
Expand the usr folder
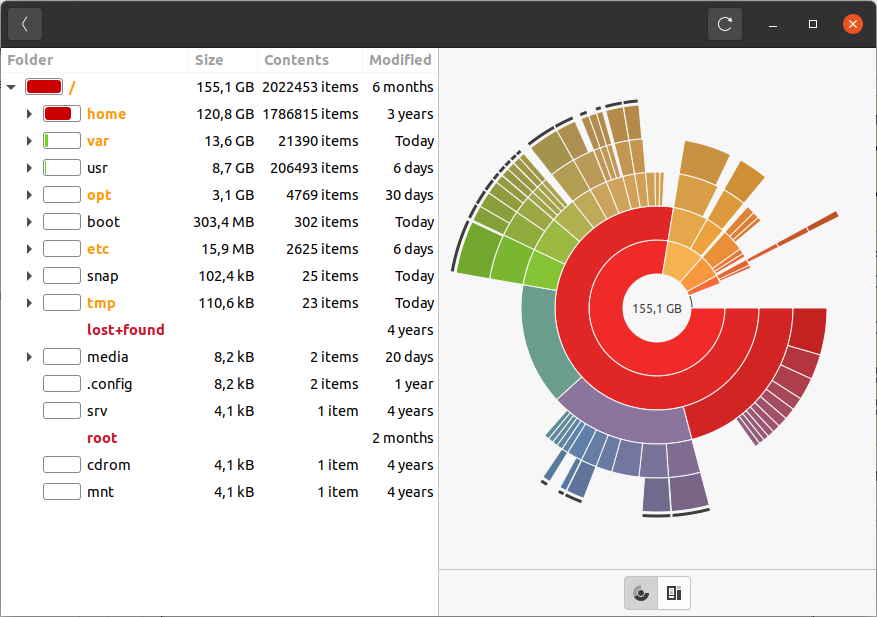(x=29, y=167)
